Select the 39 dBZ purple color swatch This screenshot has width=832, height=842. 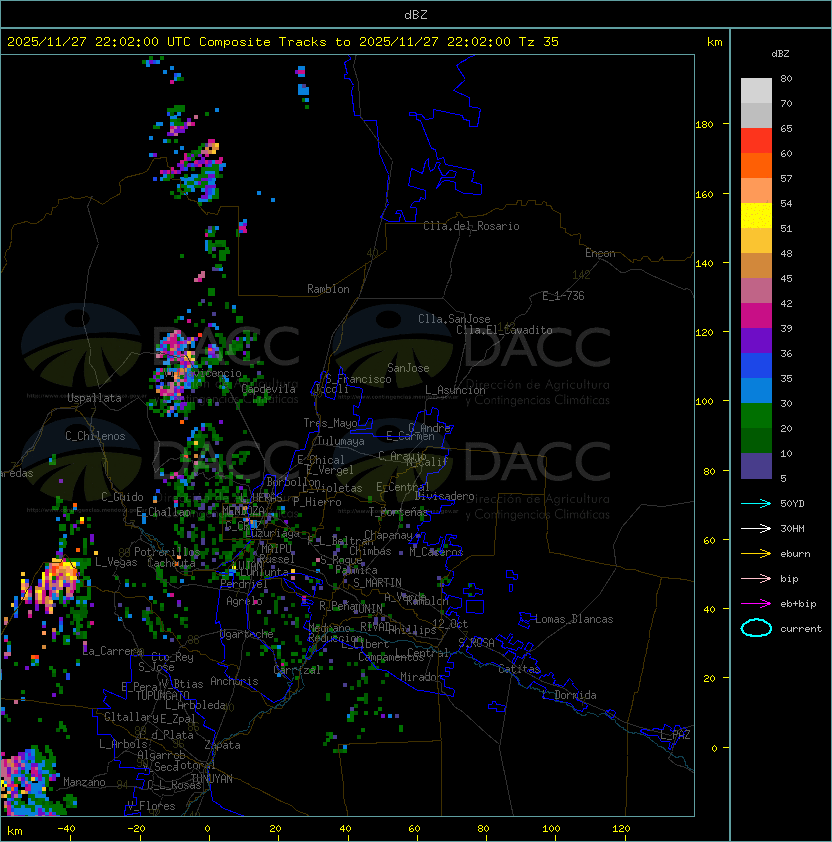(x=756, y=340)
